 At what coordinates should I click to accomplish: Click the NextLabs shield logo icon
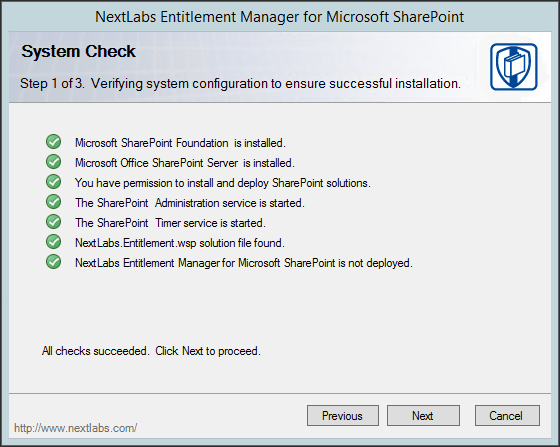[514, 67]
